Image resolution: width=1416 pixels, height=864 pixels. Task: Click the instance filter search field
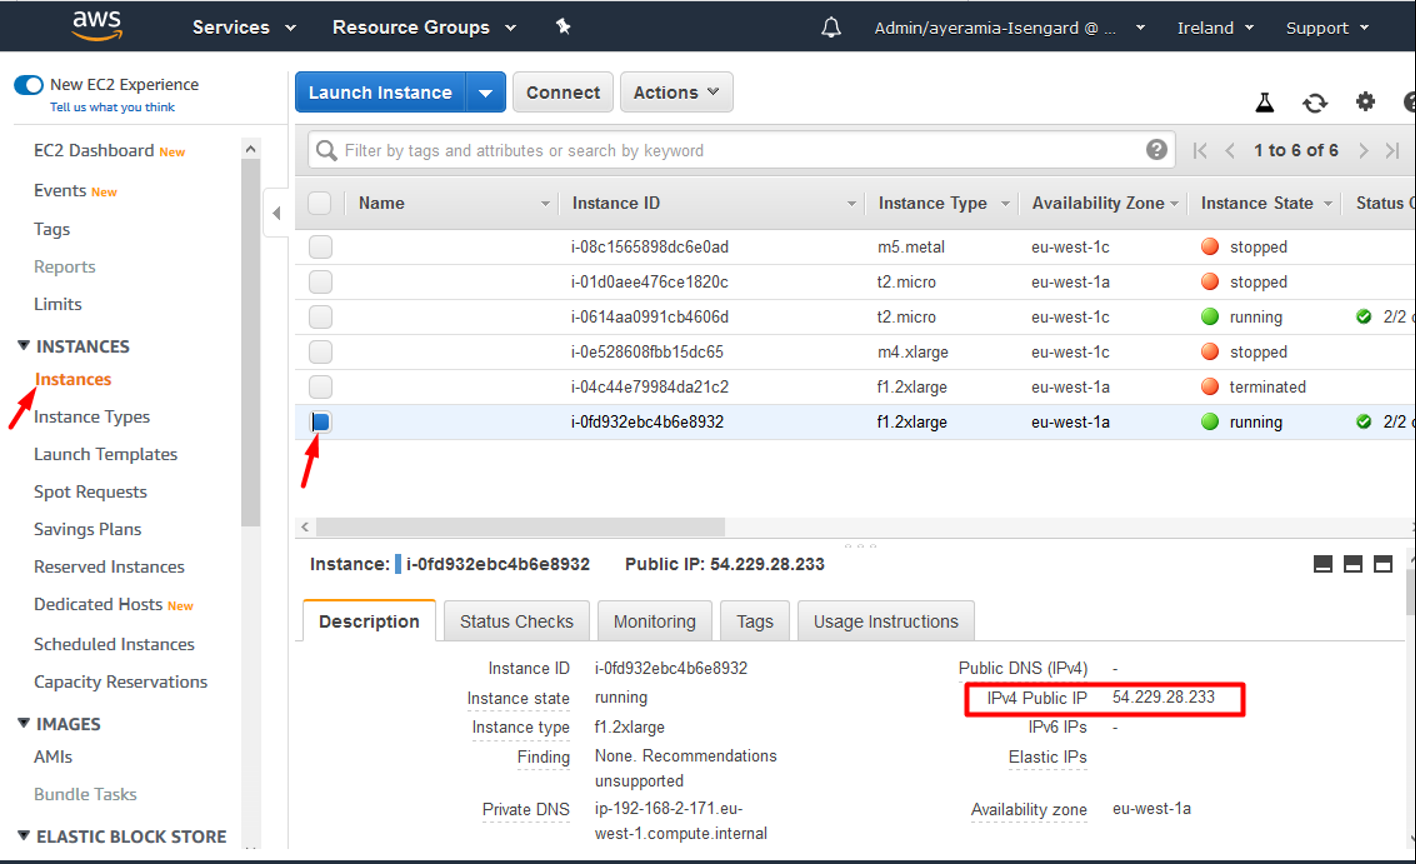click(x=740, y=150)
